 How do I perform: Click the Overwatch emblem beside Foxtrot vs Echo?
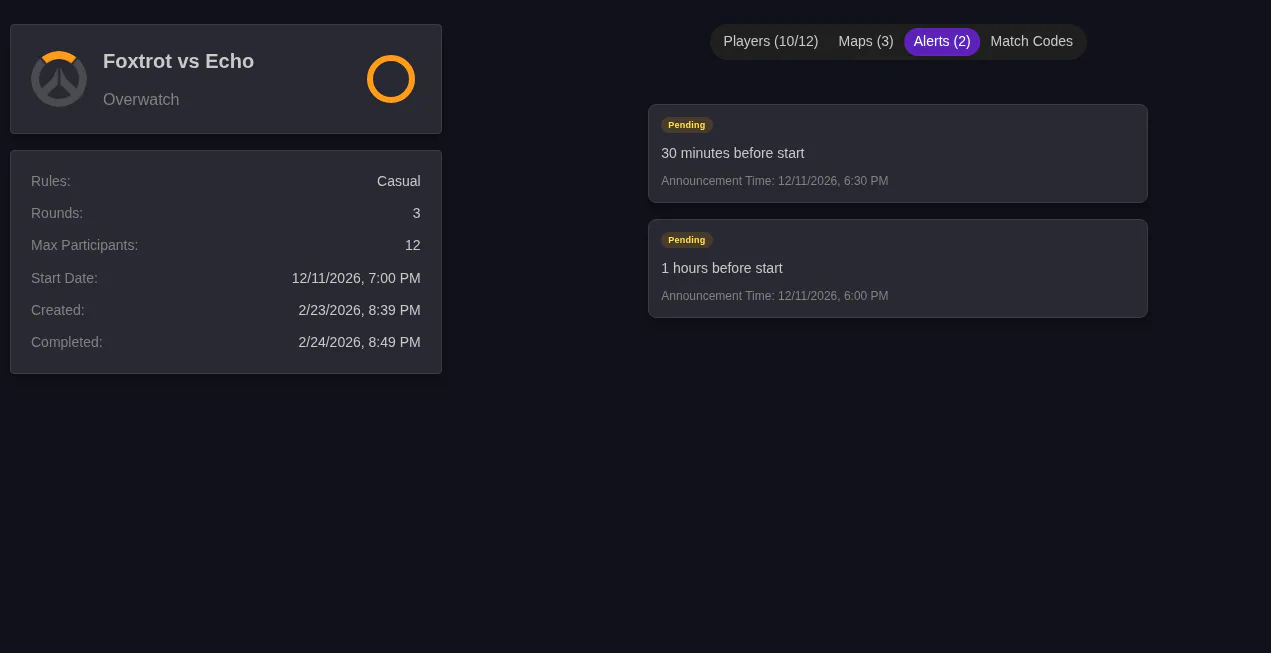[x=58, y=78]
